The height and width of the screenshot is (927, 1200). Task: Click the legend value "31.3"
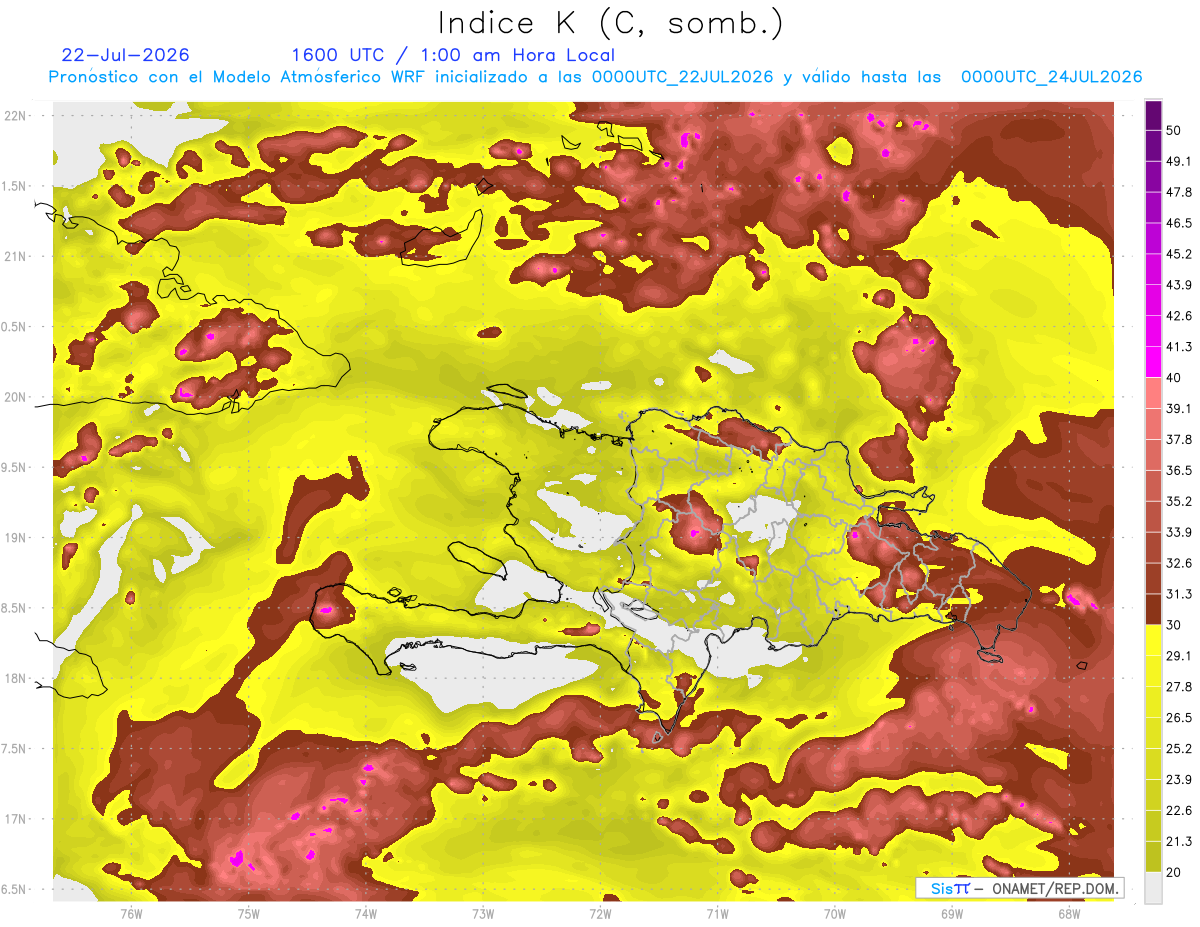(x=1178, y=594)
